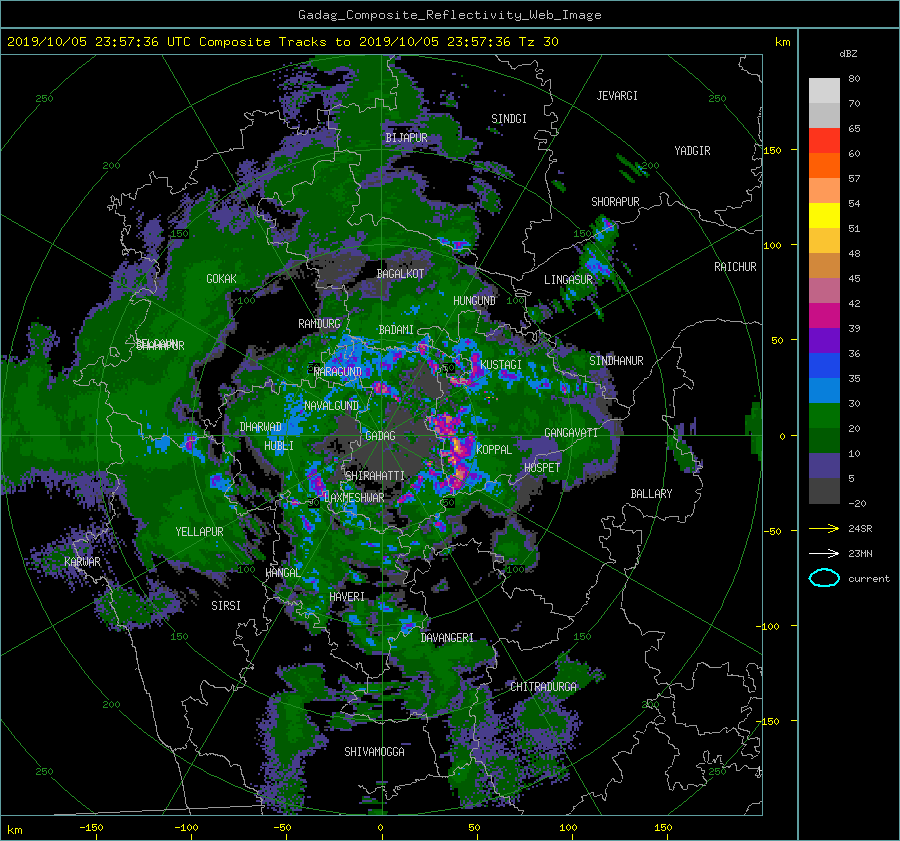Pick the bright green 30 dBZ legend swatch
This screenshot has width=900, height=841.
pyautogui.click(x=824, y=416)
